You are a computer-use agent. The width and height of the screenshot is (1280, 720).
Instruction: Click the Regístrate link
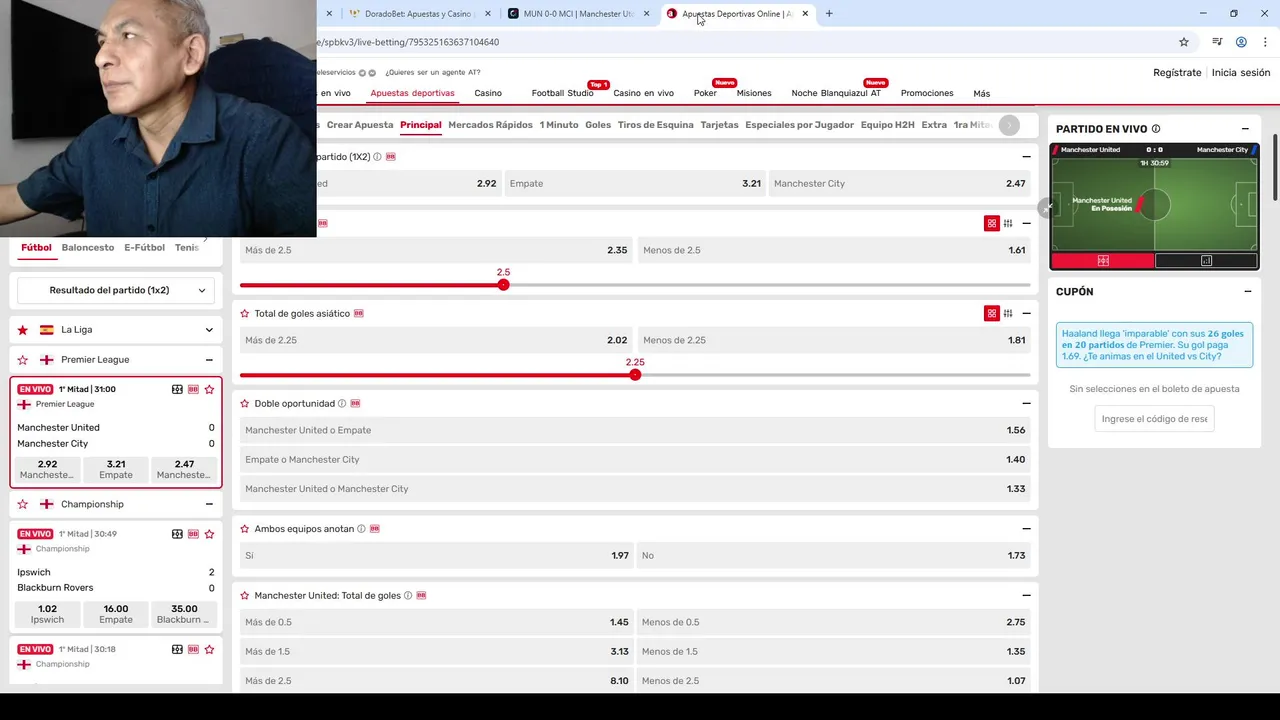coord(1177,72)
